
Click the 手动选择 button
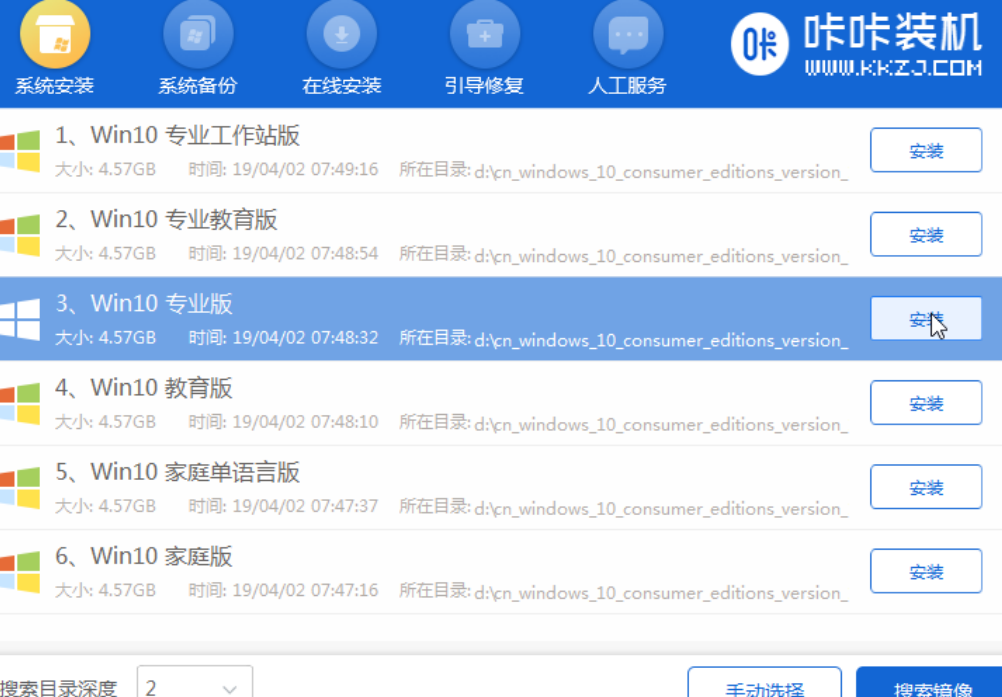click(x=764, y=688)
